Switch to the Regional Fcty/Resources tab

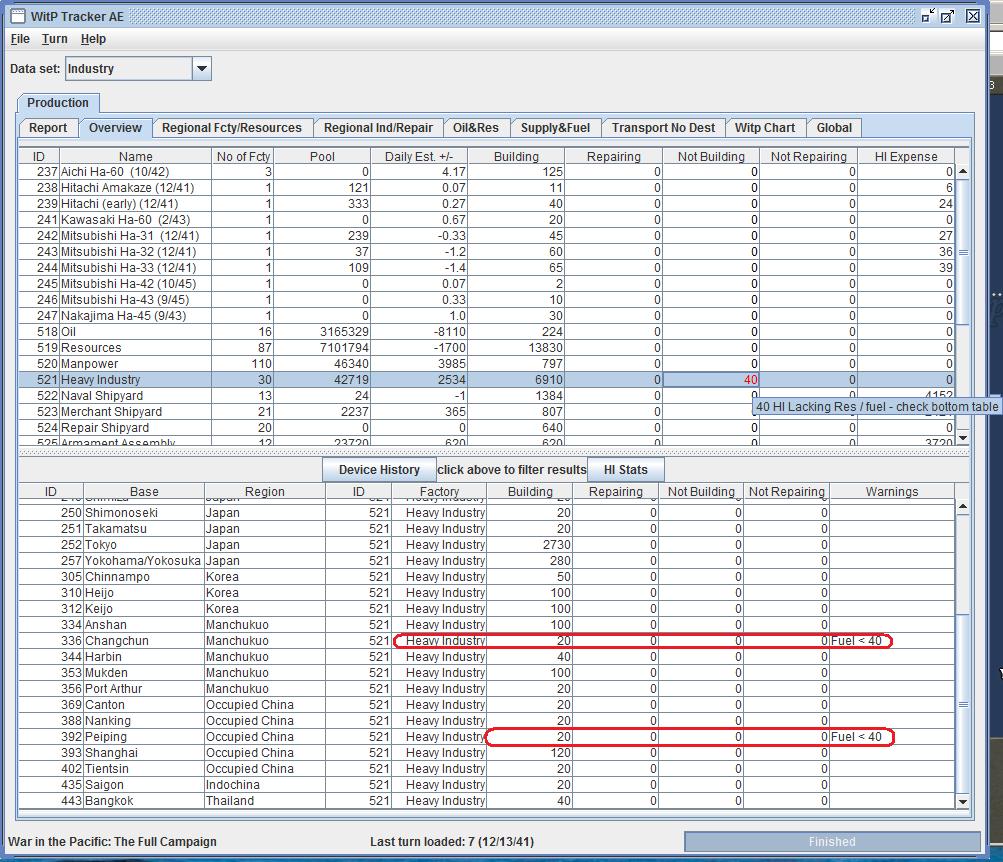(x=231, y=128)
